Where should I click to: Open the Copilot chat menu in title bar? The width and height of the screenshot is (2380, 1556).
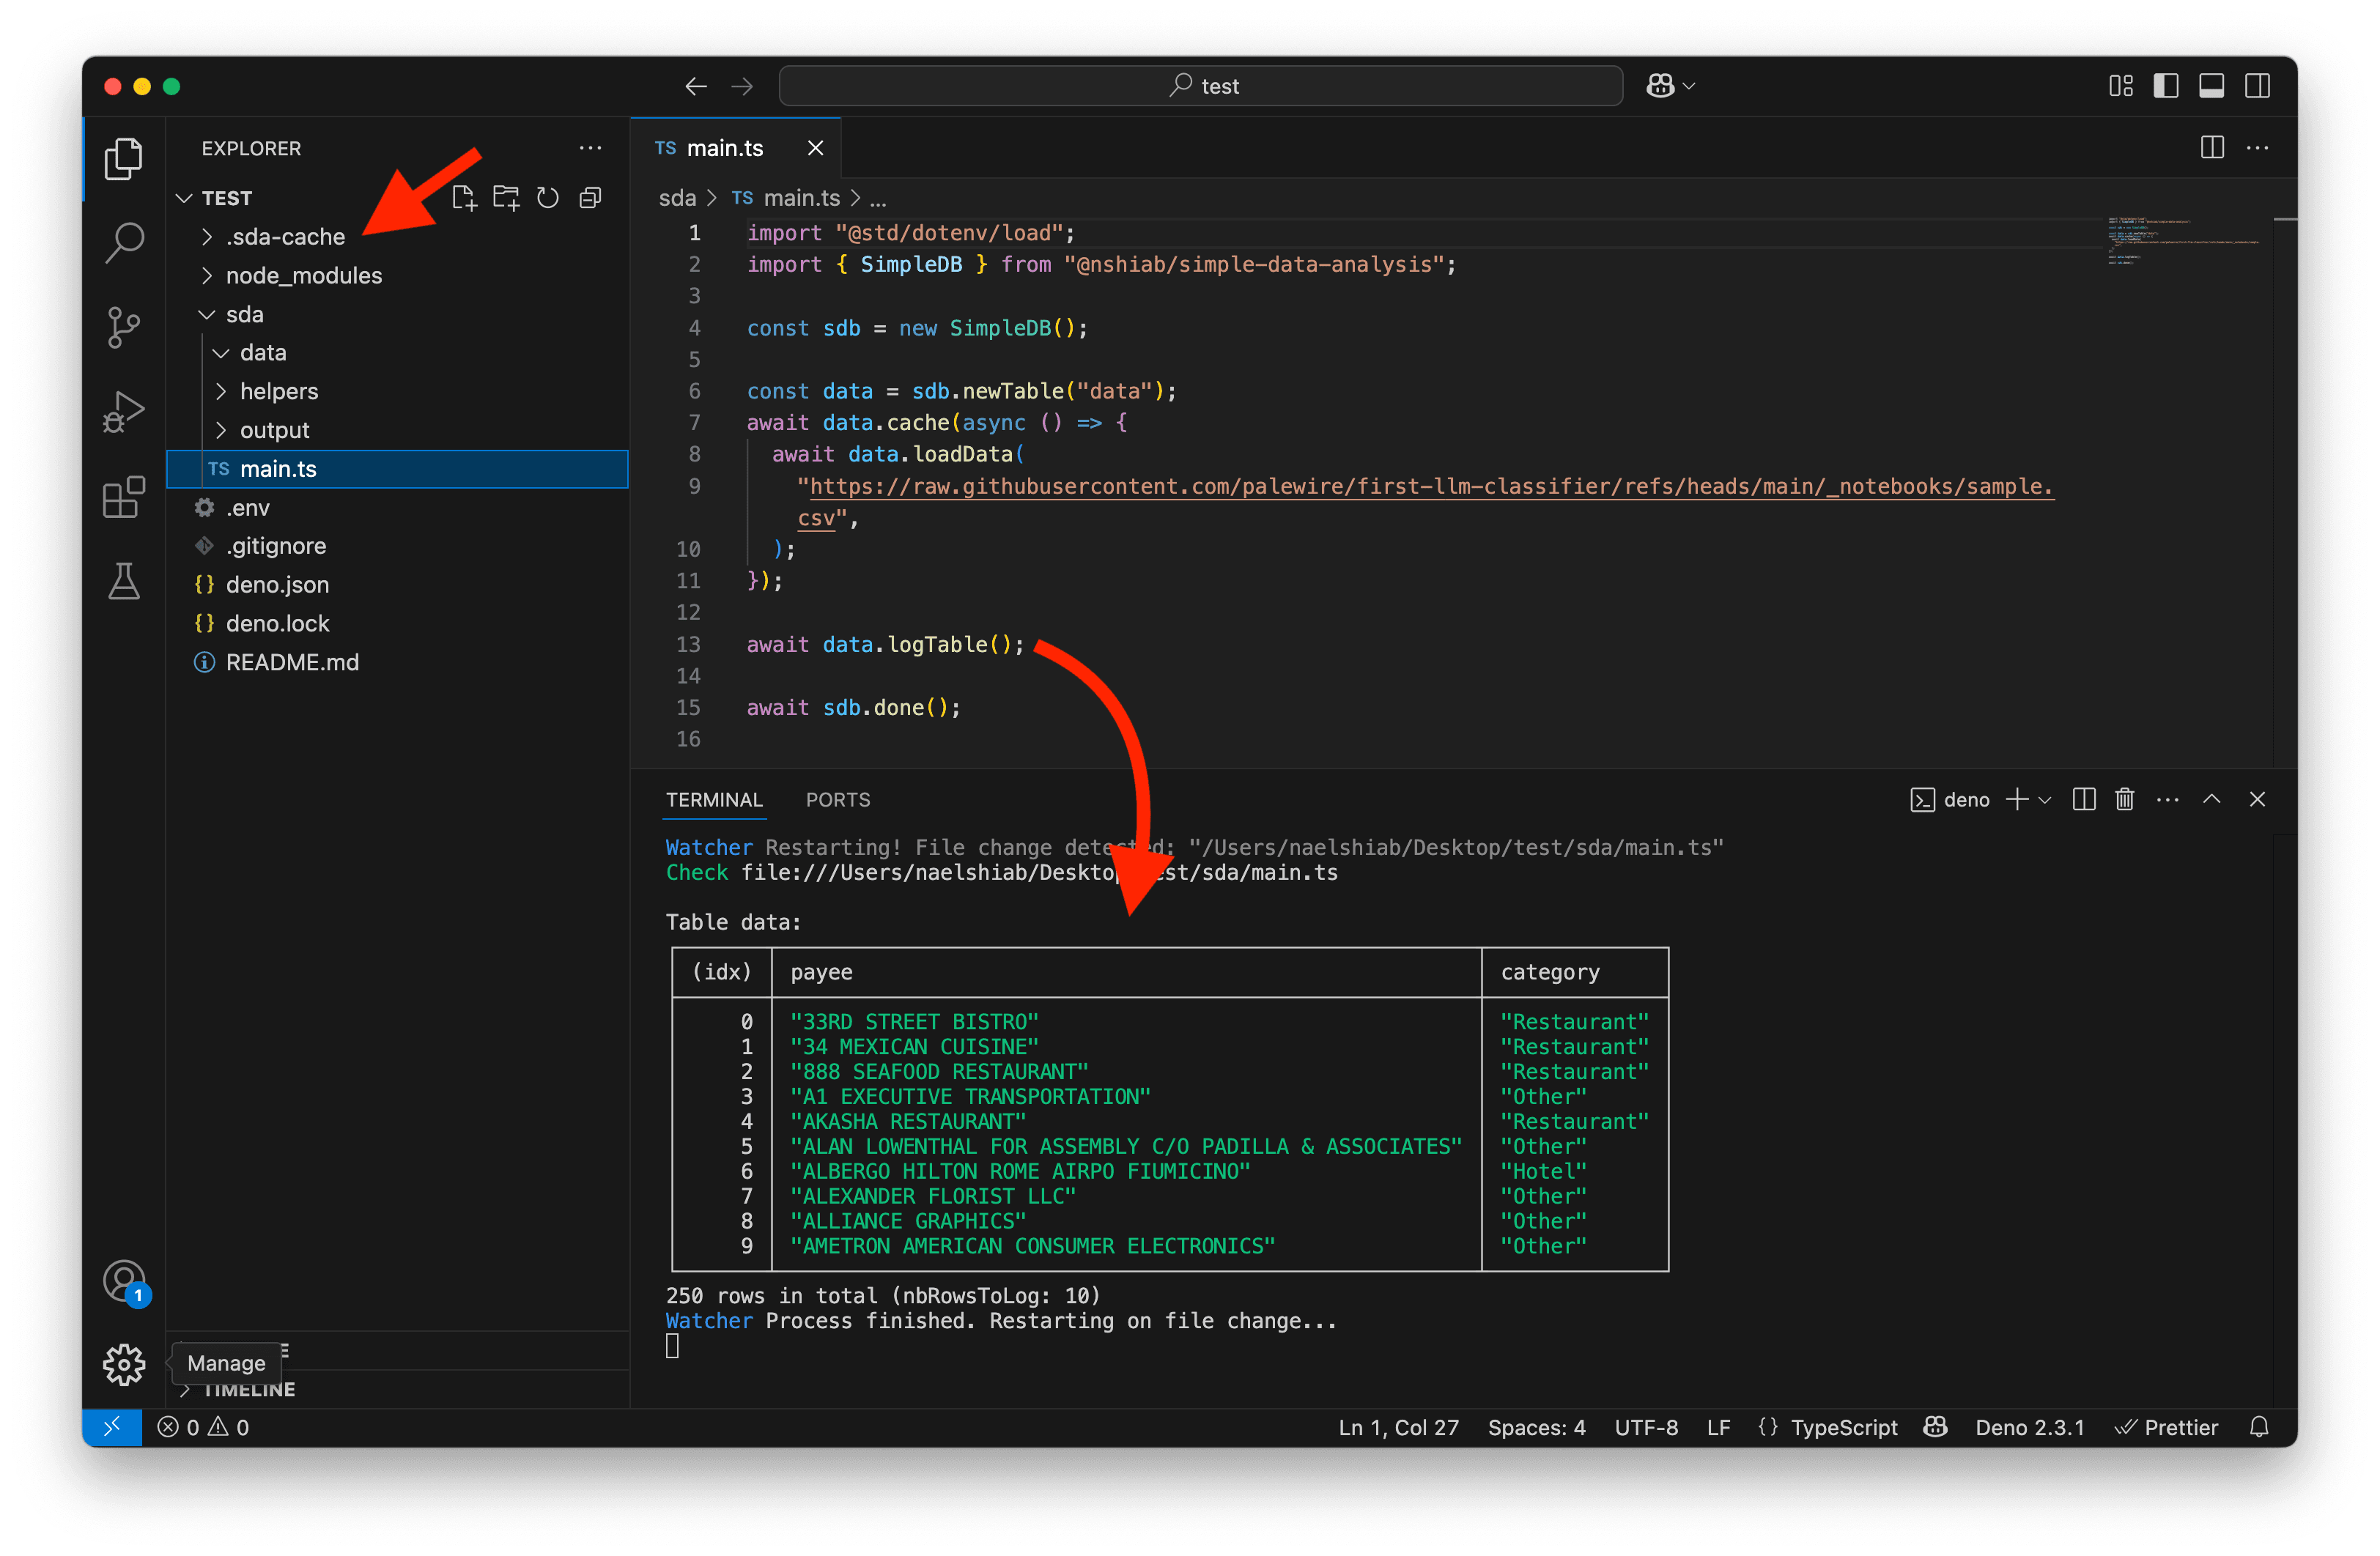click(1670, 86)
